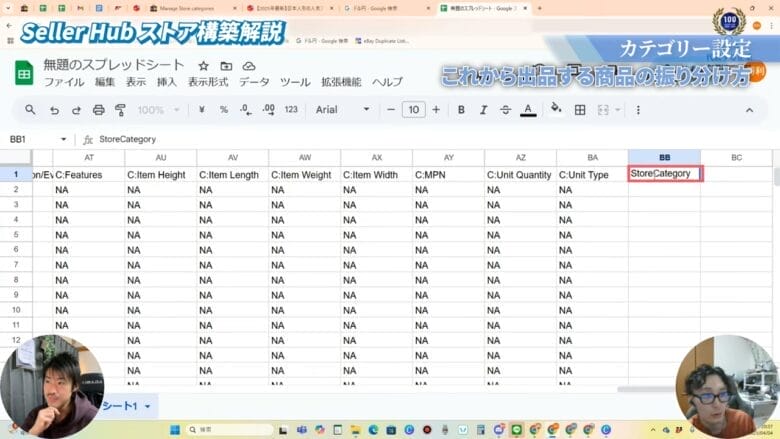
Task: Increase decimal places
Action: 269,110
